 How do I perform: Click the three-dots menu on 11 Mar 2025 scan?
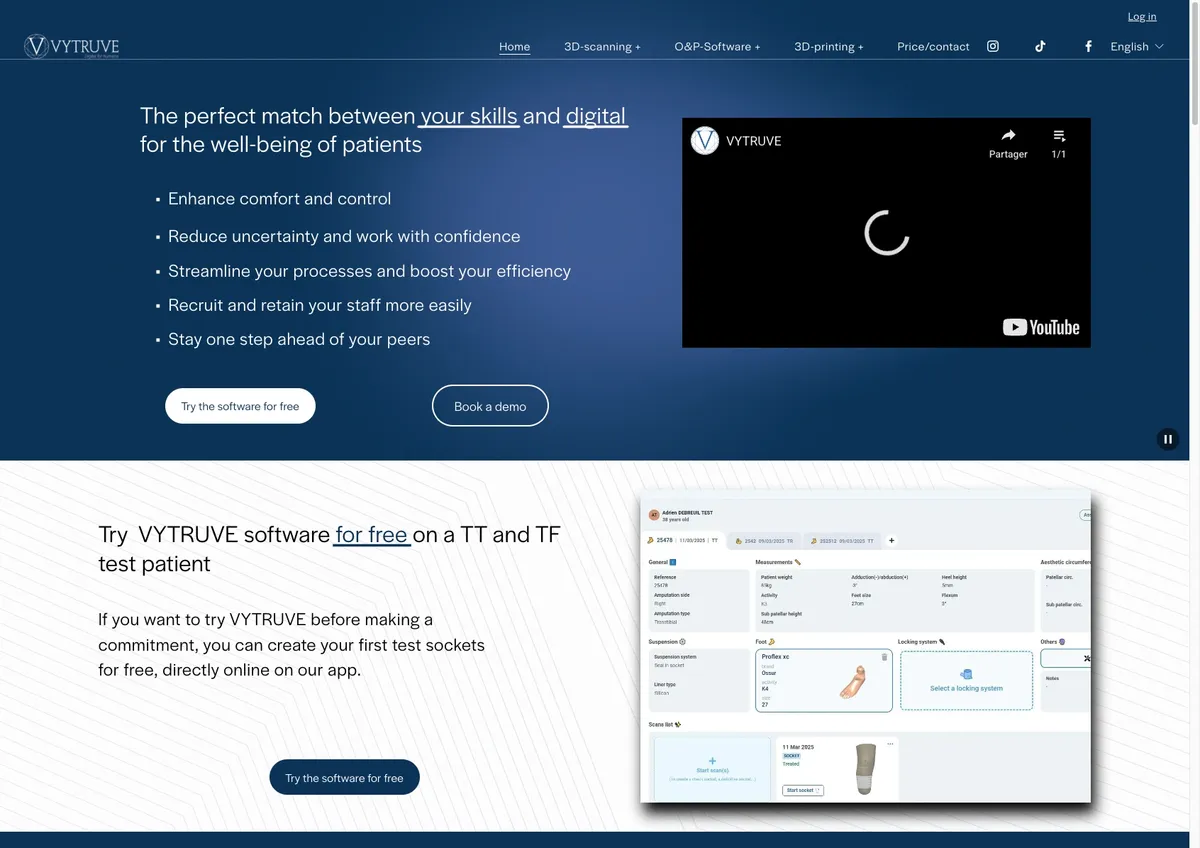(x=890, y=743)
